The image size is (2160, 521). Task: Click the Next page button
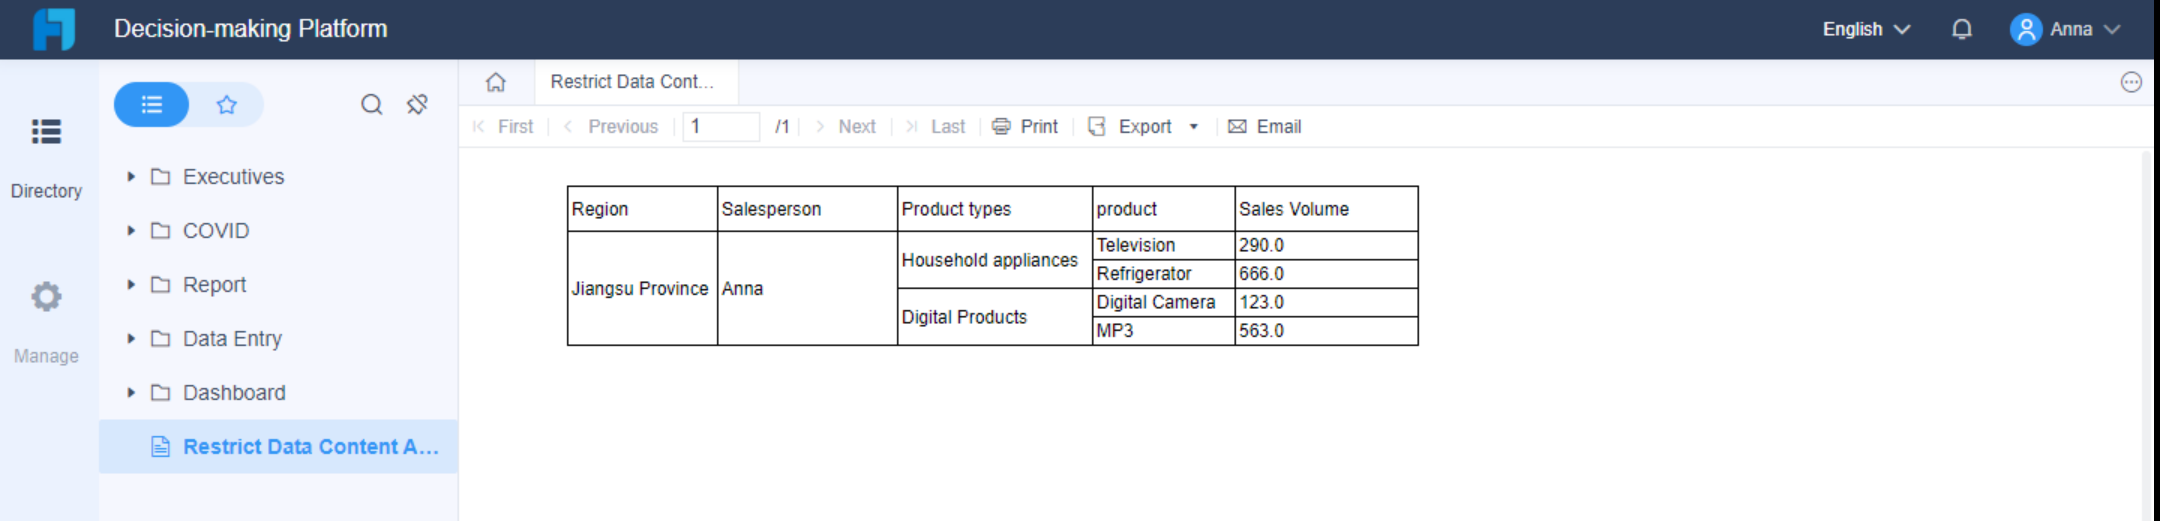846,126
